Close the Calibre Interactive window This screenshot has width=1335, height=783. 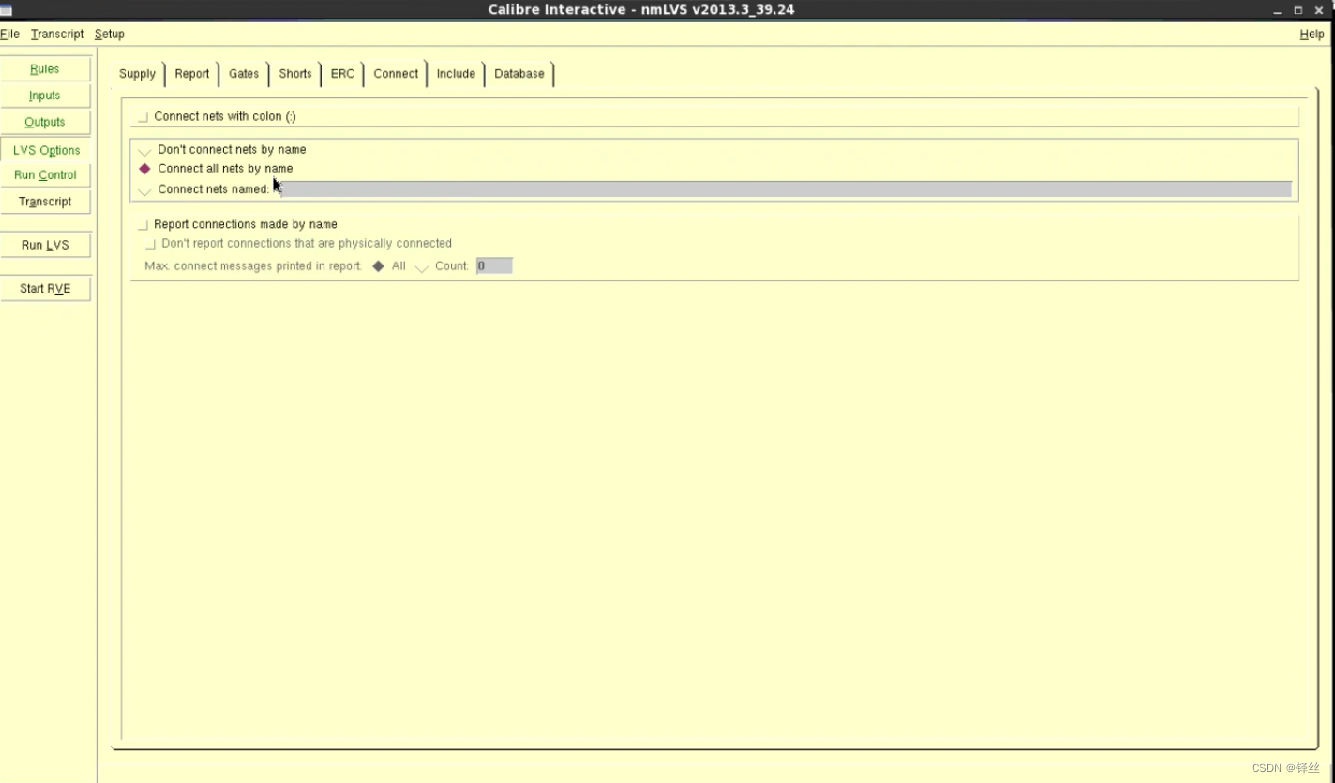tap(1319, 10)
